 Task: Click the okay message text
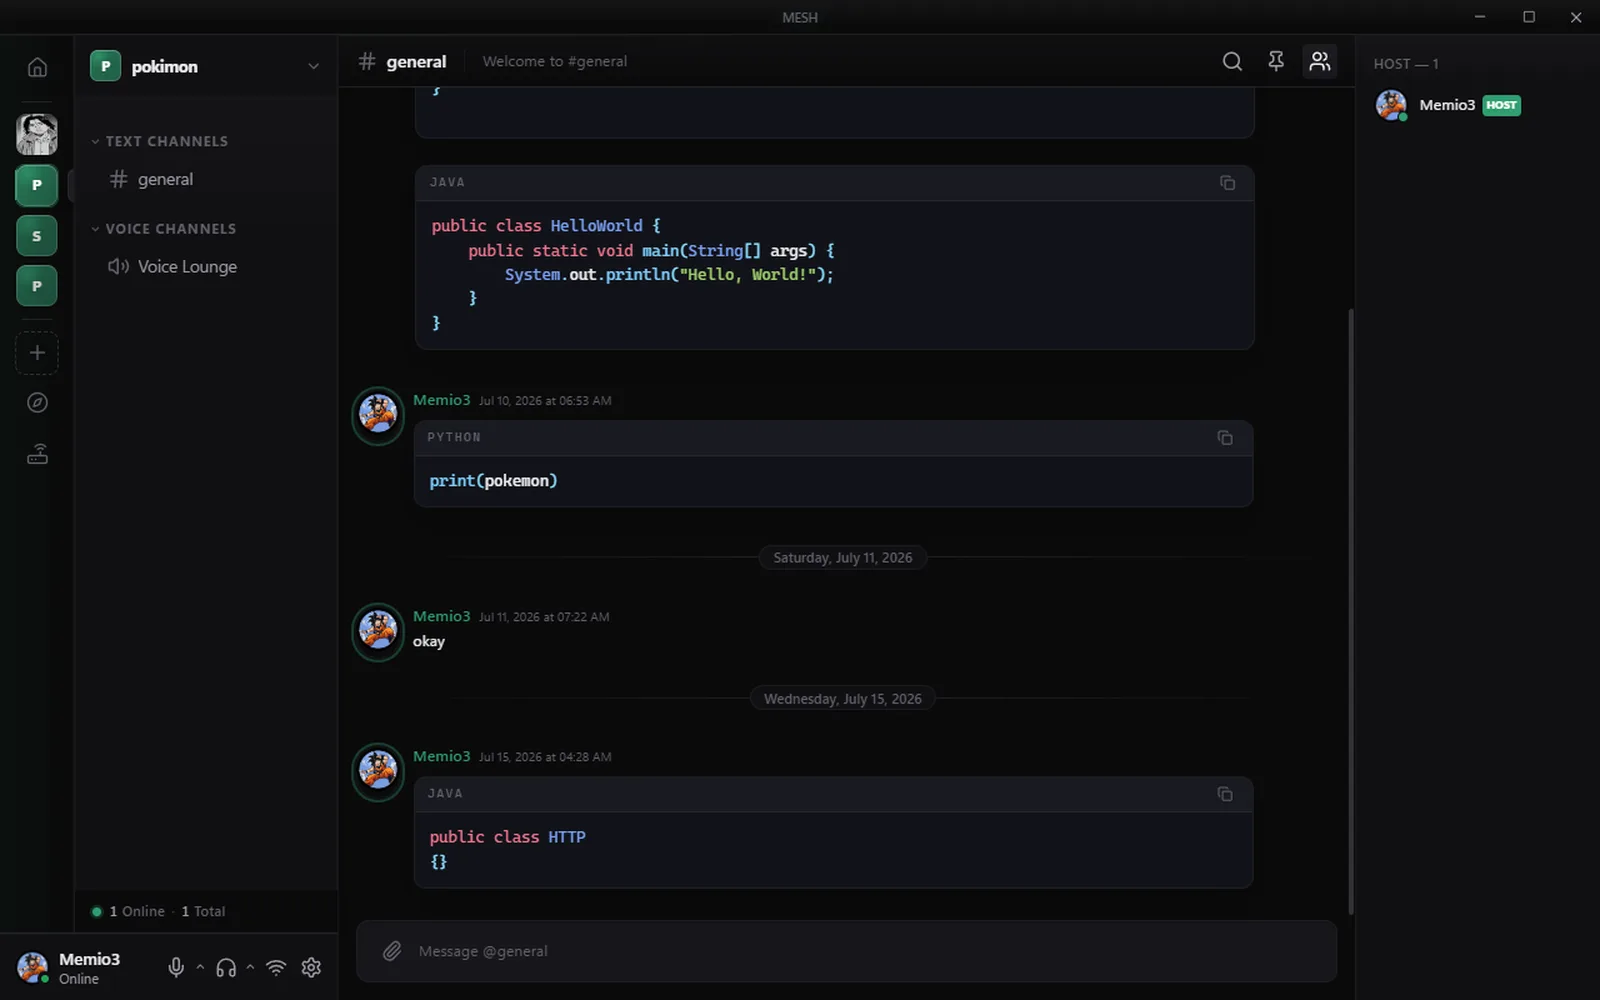tap(429, 641)
